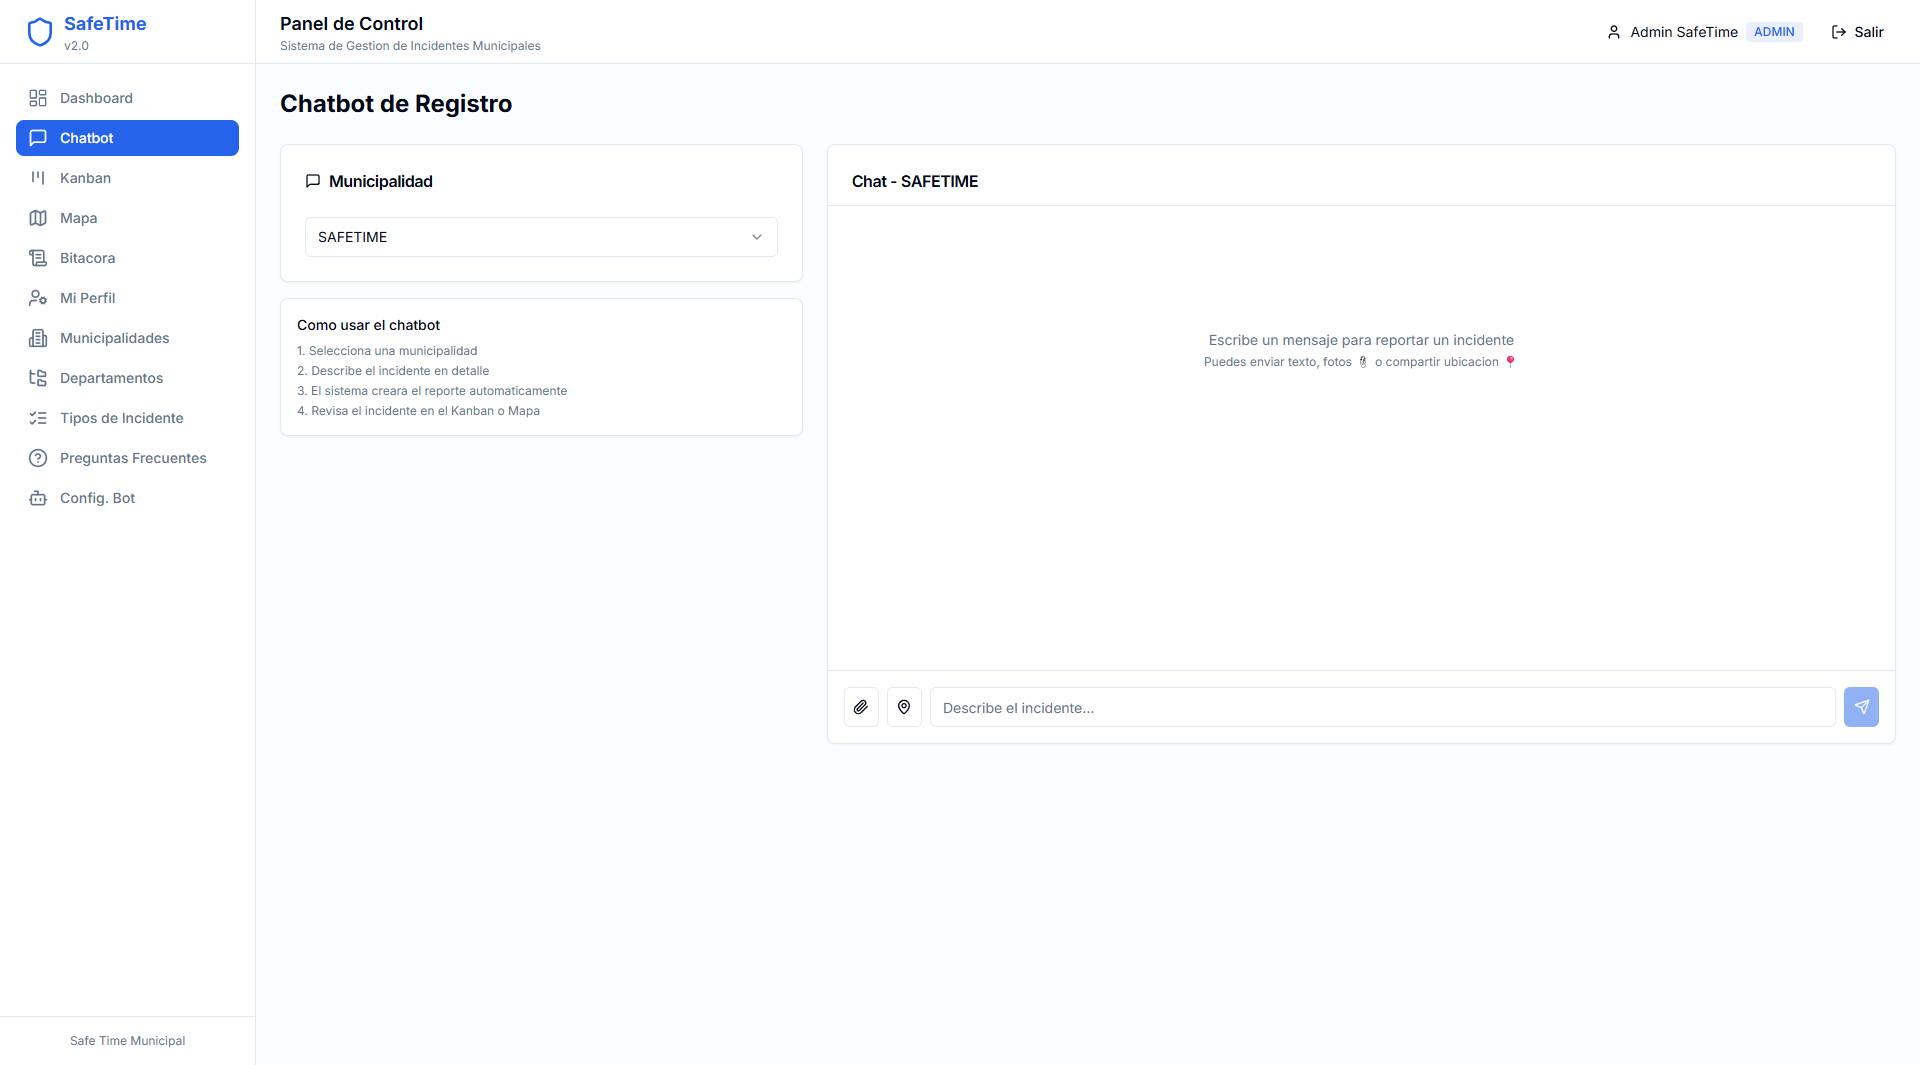The width and height of the screenshot is (1920, 1065).
Task: Click step '1. Selecciona una municipalidad'
Action: (x=387, y=351)
